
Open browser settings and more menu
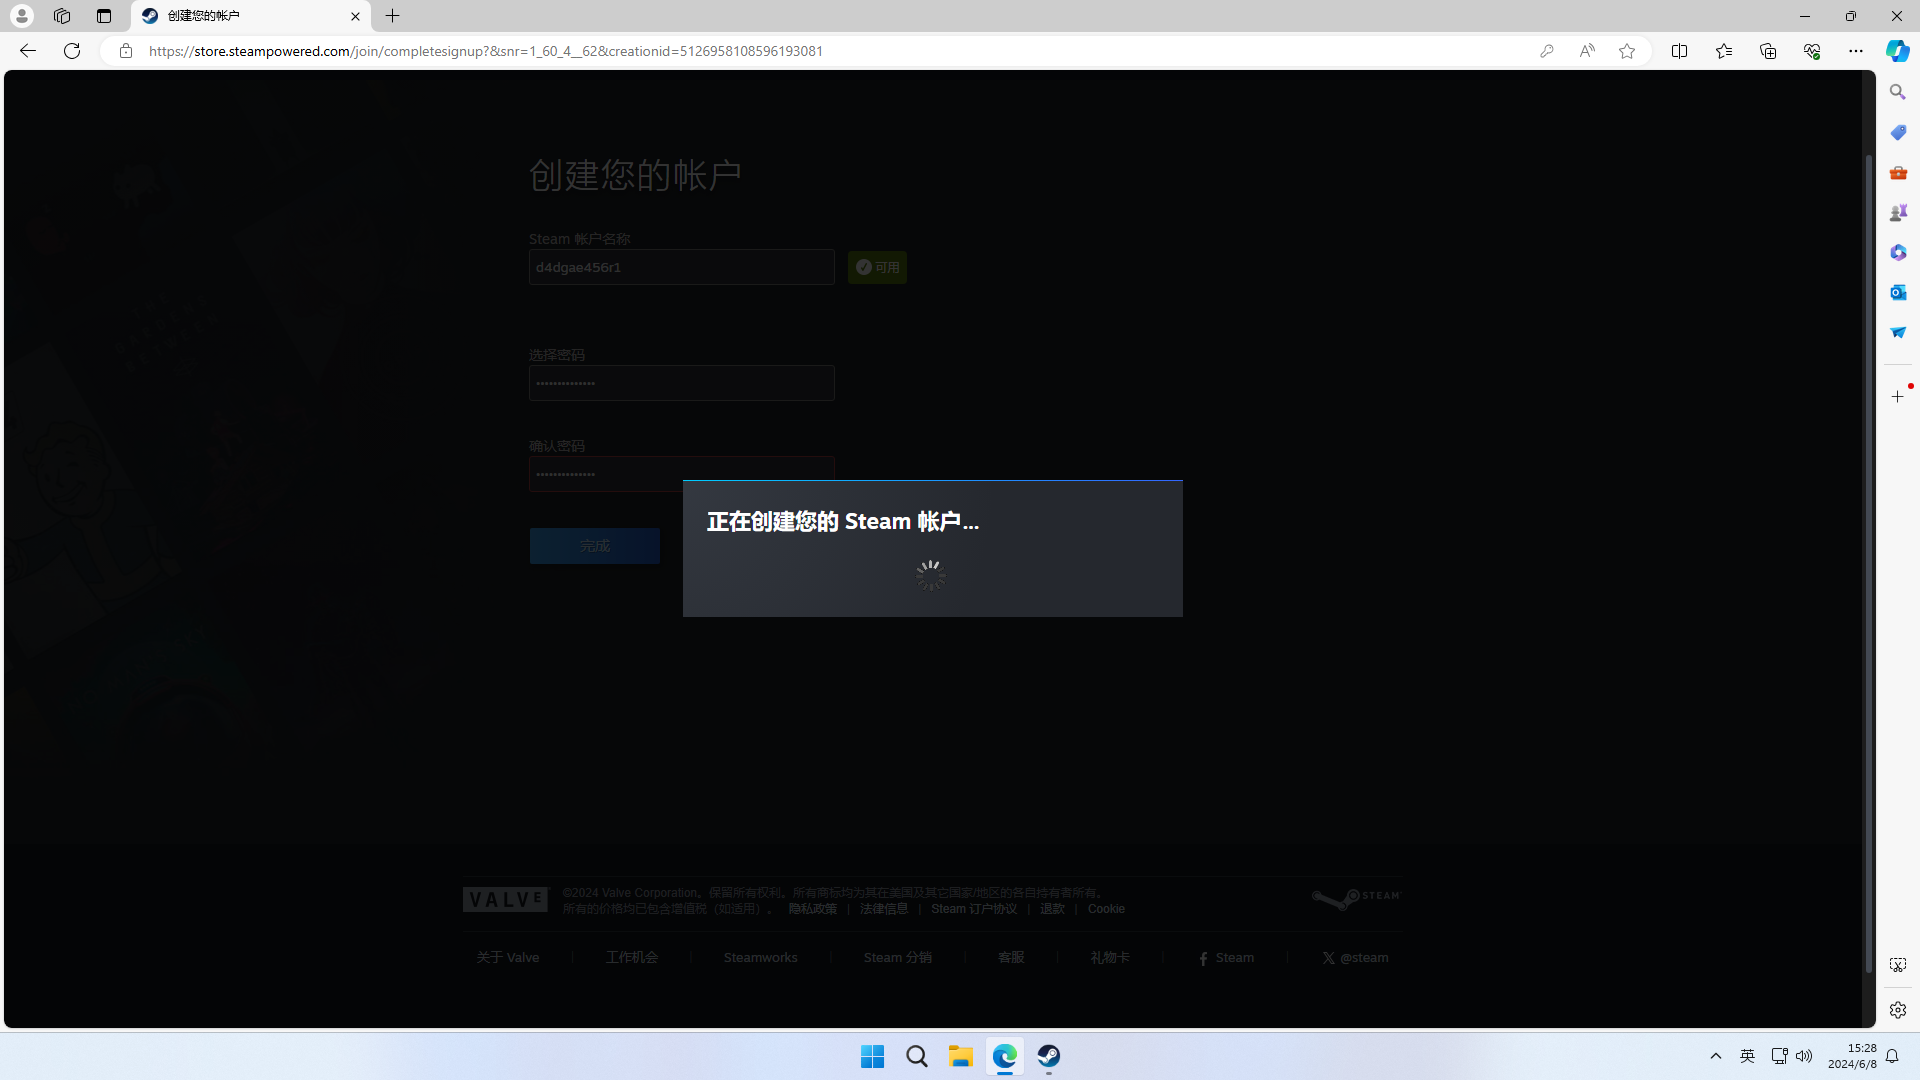[1855, 51]
